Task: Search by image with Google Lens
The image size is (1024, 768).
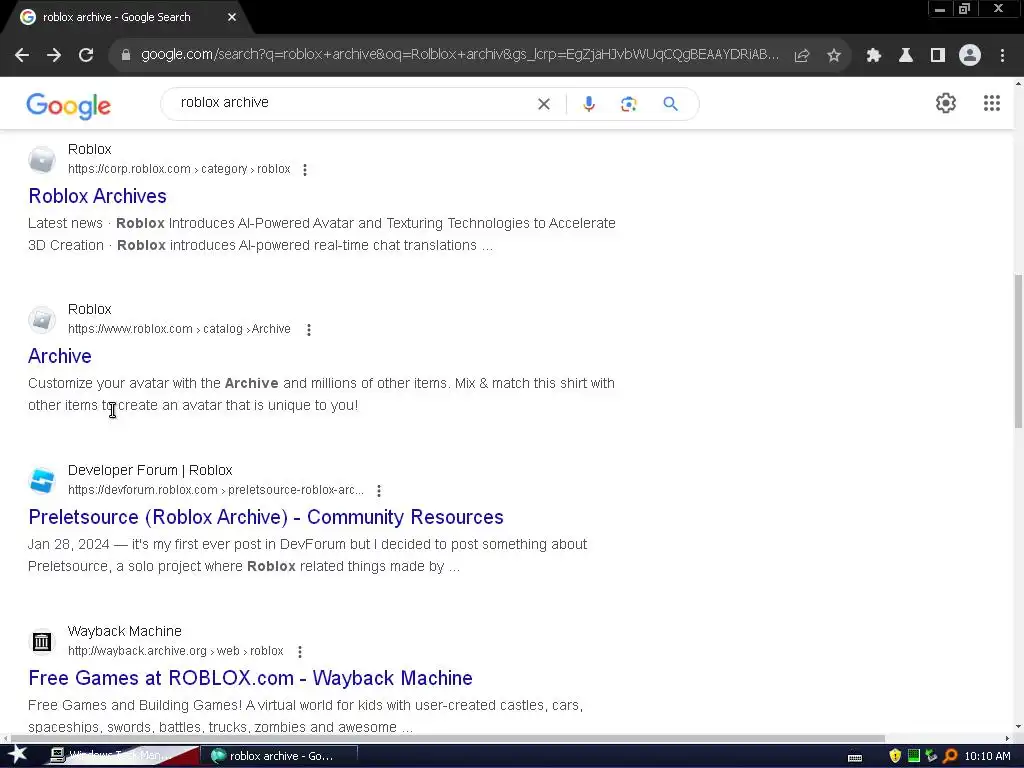Action: (x=628, y=104)
